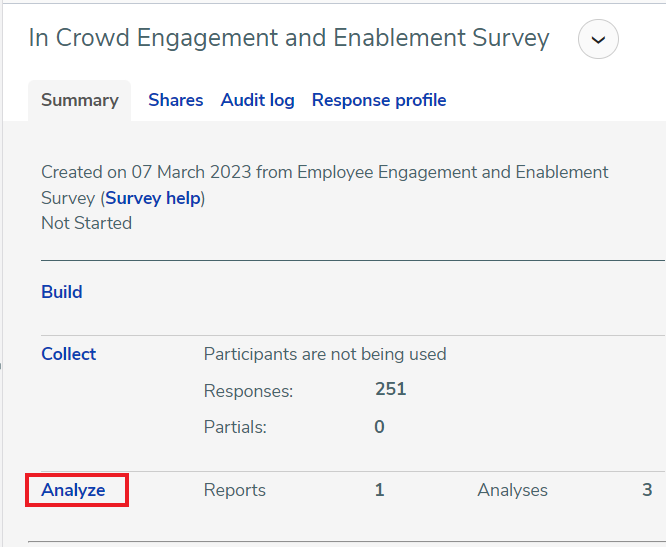The height and width of the screenshot is (547, 666).
Task: Click the Participants are not being used text
Action: pos(325,354)
